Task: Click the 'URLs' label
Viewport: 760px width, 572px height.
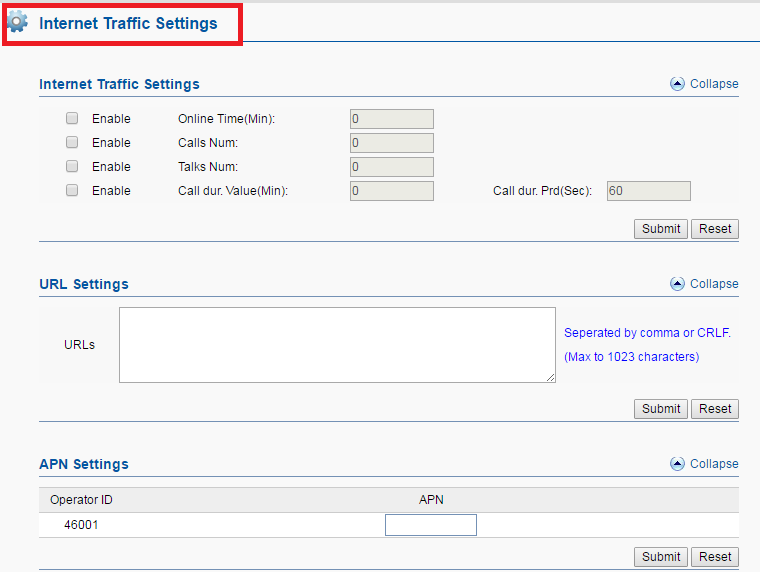Action: point(79,345)
